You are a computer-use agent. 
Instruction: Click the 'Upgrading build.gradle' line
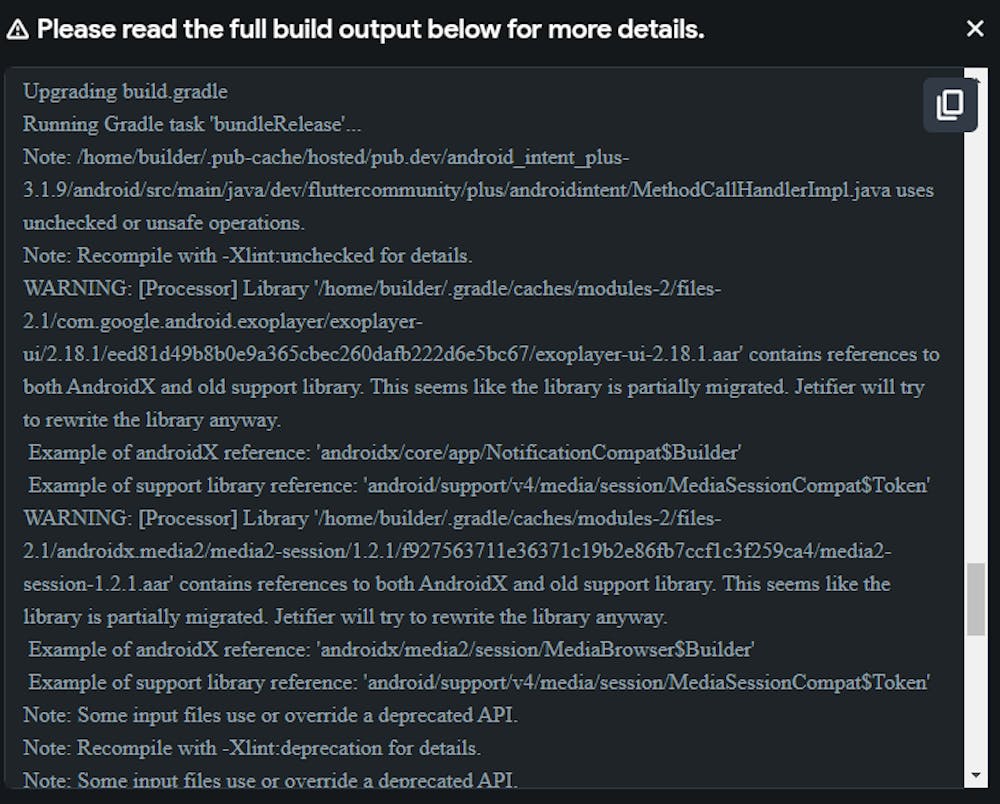coord(126,92)
